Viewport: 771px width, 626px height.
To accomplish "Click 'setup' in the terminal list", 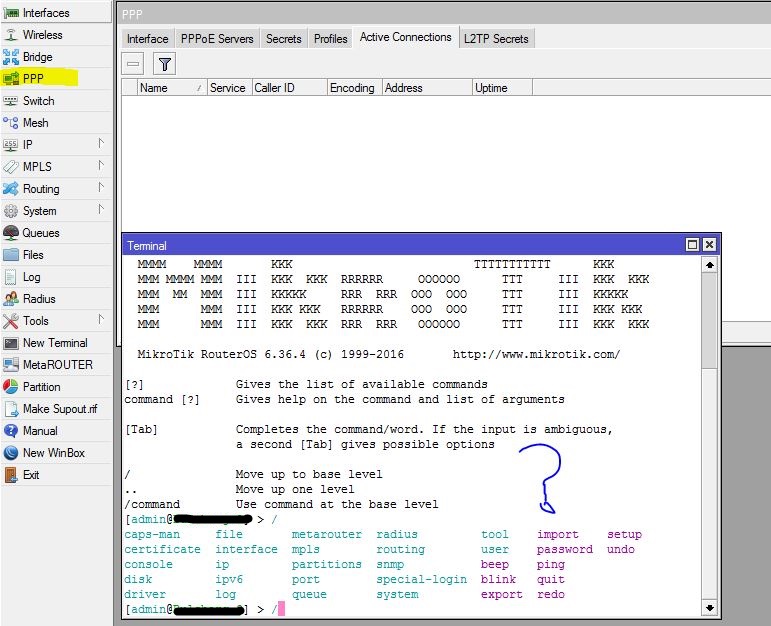I will 624,535.
